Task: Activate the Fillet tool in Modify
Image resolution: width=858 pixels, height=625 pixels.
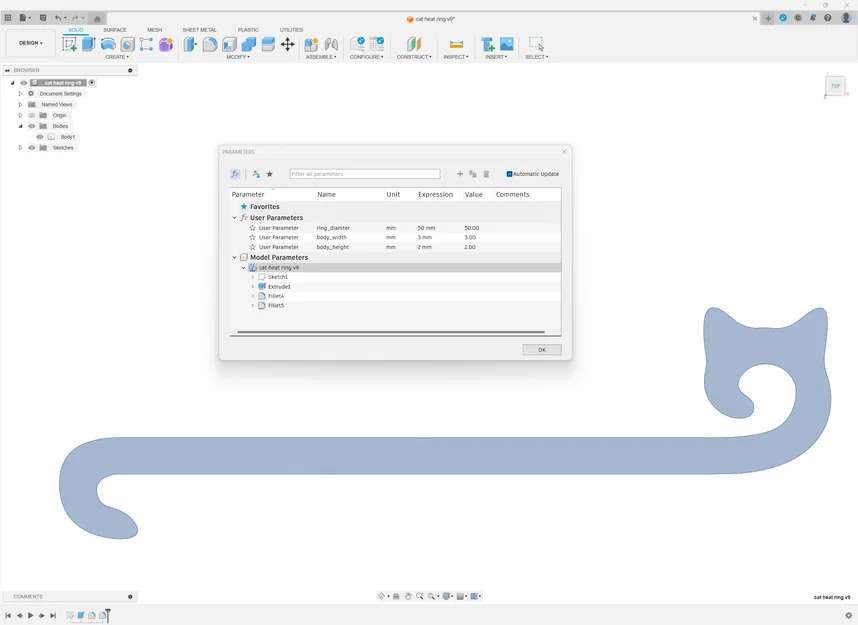Action: click(208, 45)
